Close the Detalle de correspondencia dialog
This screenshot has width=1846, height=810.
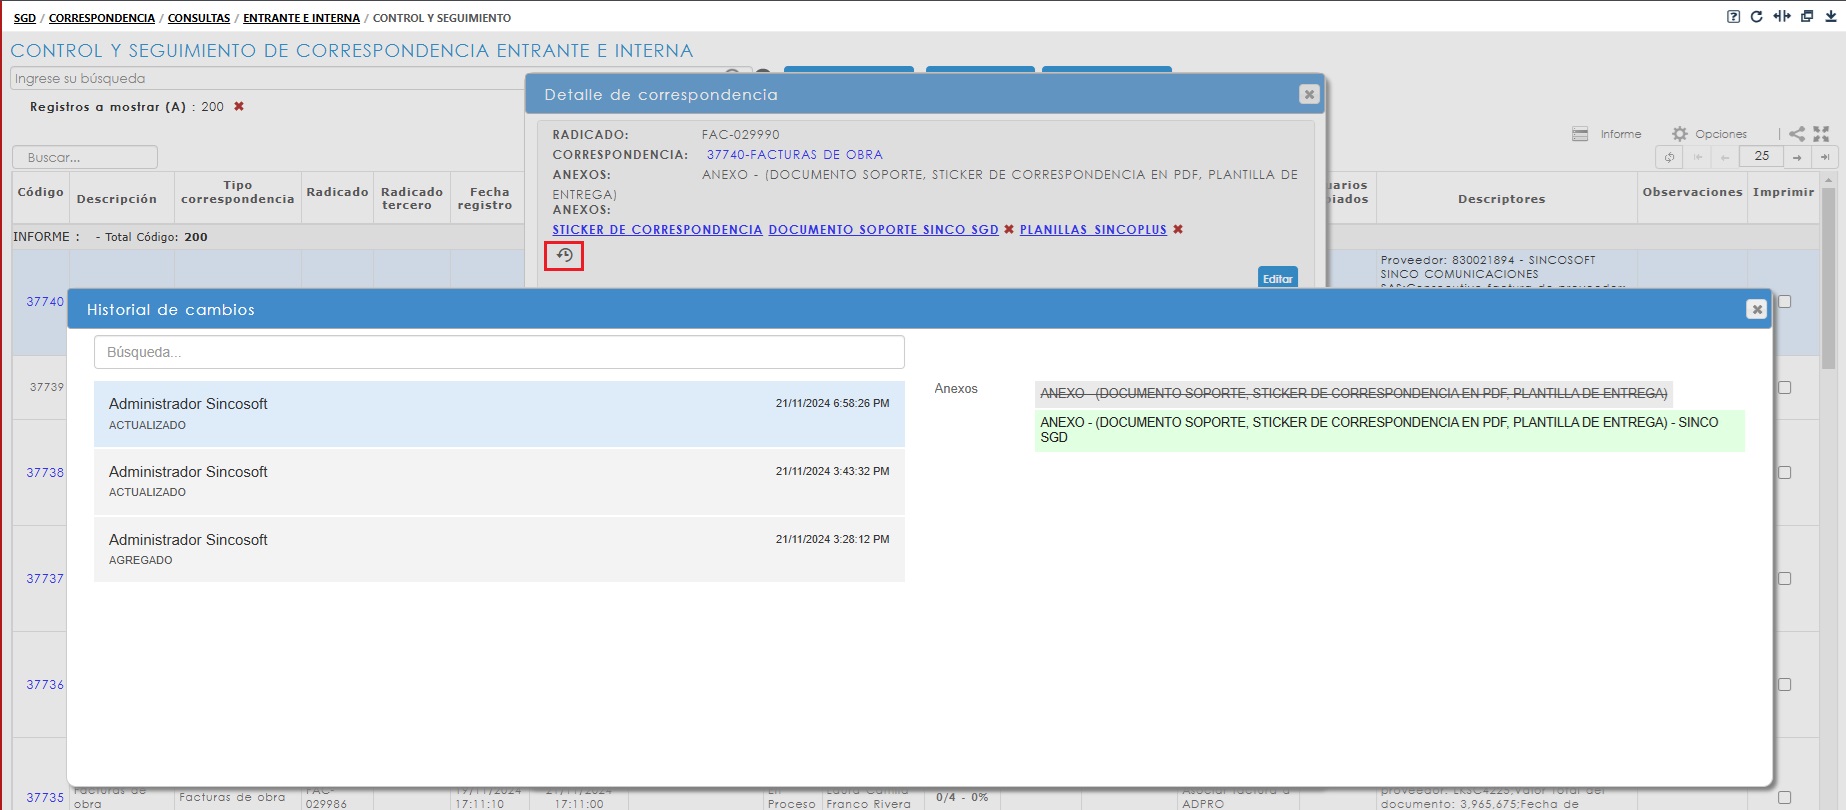pos(1309,94)
